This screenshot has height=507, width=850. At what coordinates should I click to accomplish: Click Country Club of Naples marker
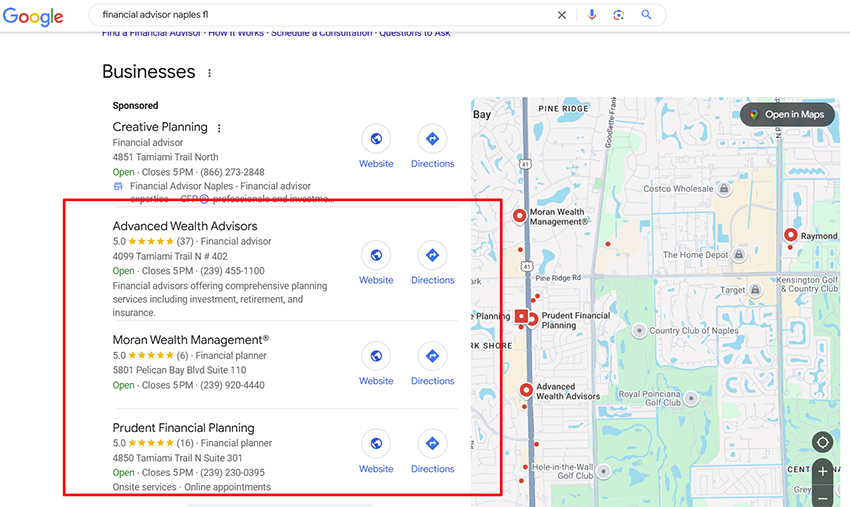pos(640,330)
